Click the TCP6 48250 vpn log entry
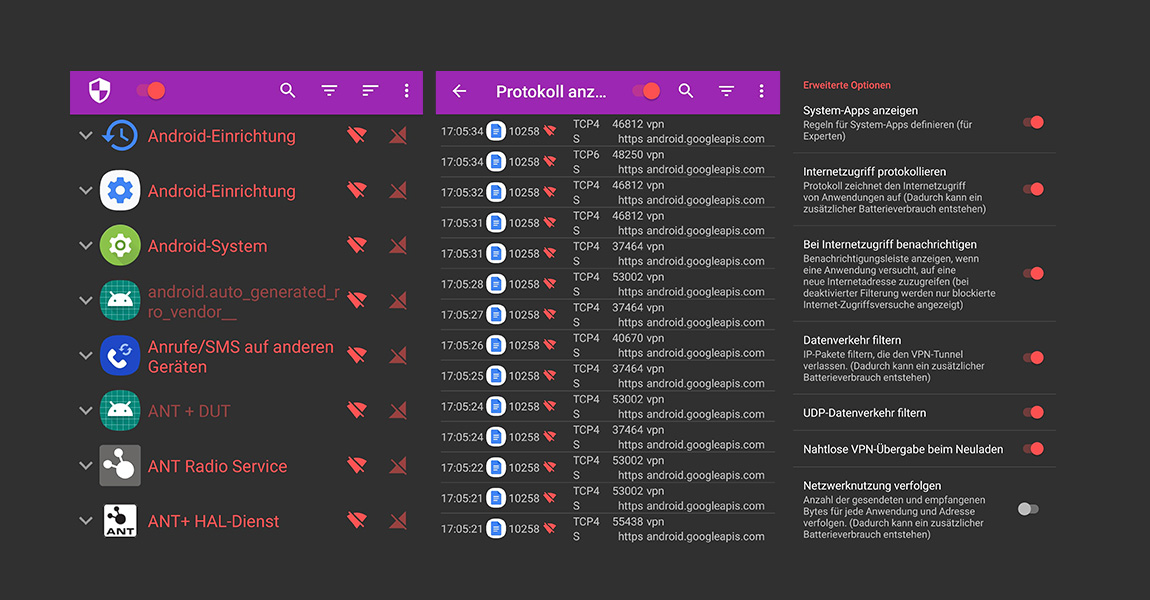The width and height of the screenshot is (1150, 600). (607, 161)
